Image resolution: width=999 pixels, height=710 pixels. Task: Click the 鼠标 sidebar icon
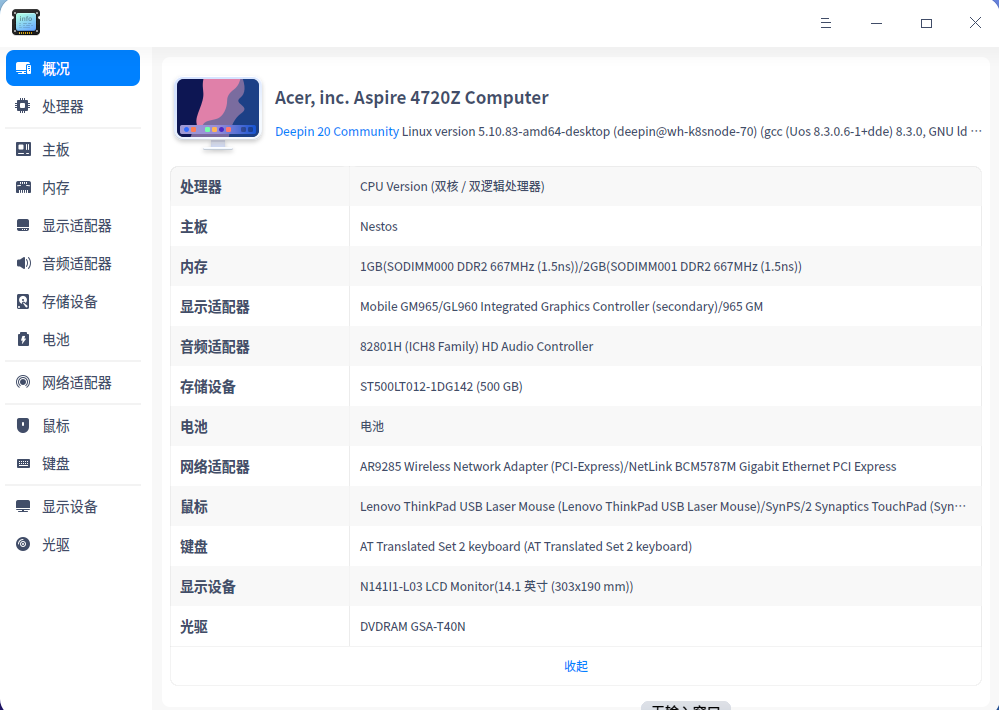click(x=22, y=425)
